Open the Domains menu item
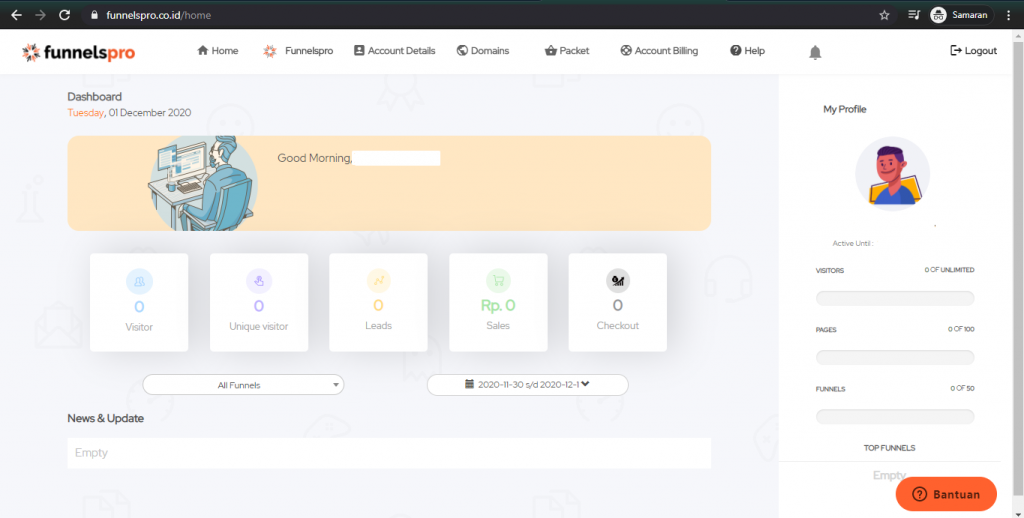The width and height of the screenshot is (1024, 518). [483, 51]
